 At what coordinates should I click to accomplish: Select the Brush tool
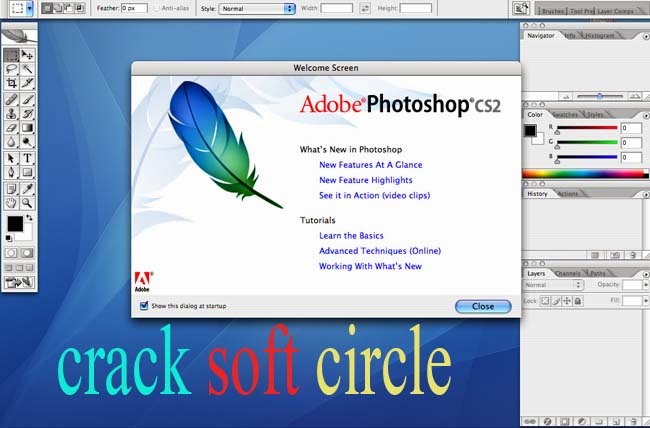click(x=27, y=100)
